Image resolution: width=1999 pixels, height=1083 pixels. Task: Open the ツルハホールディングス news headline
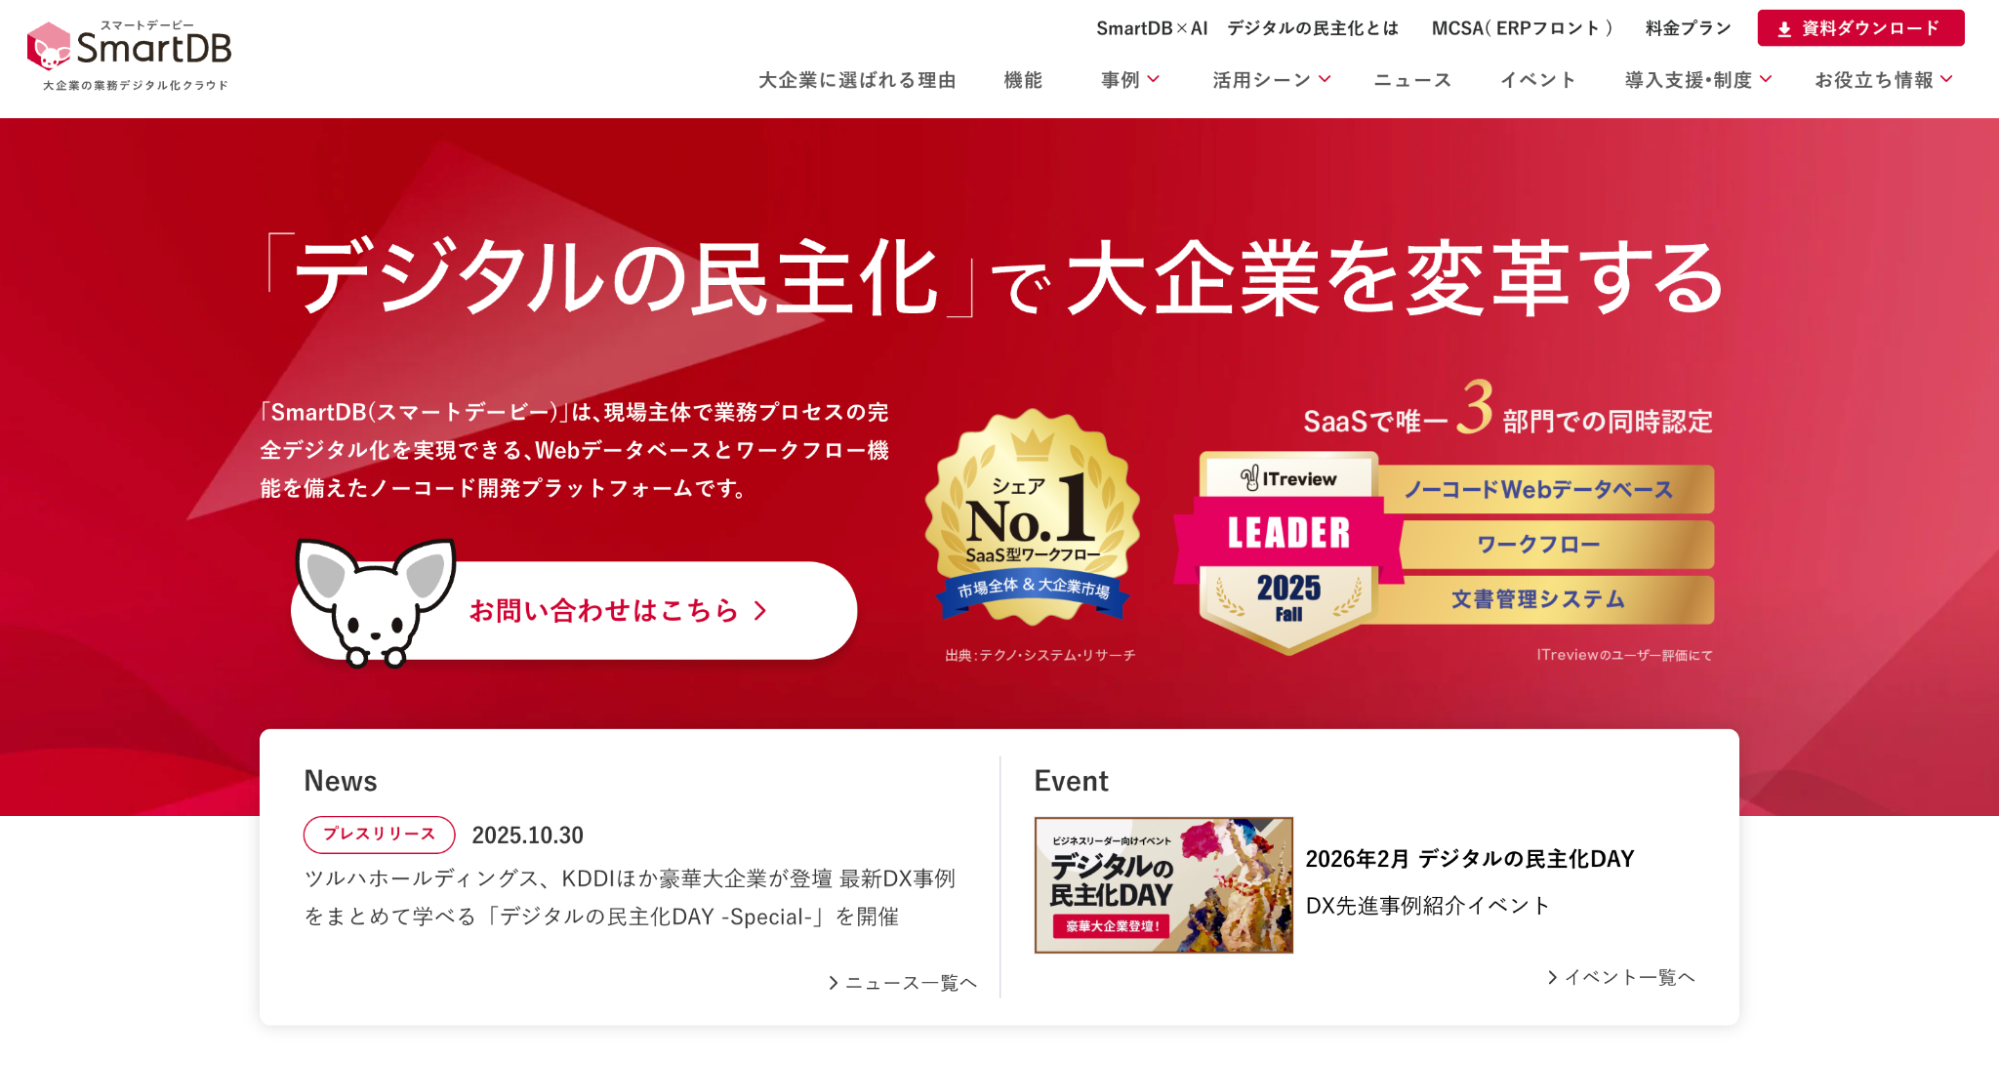[x=630, y=897]
